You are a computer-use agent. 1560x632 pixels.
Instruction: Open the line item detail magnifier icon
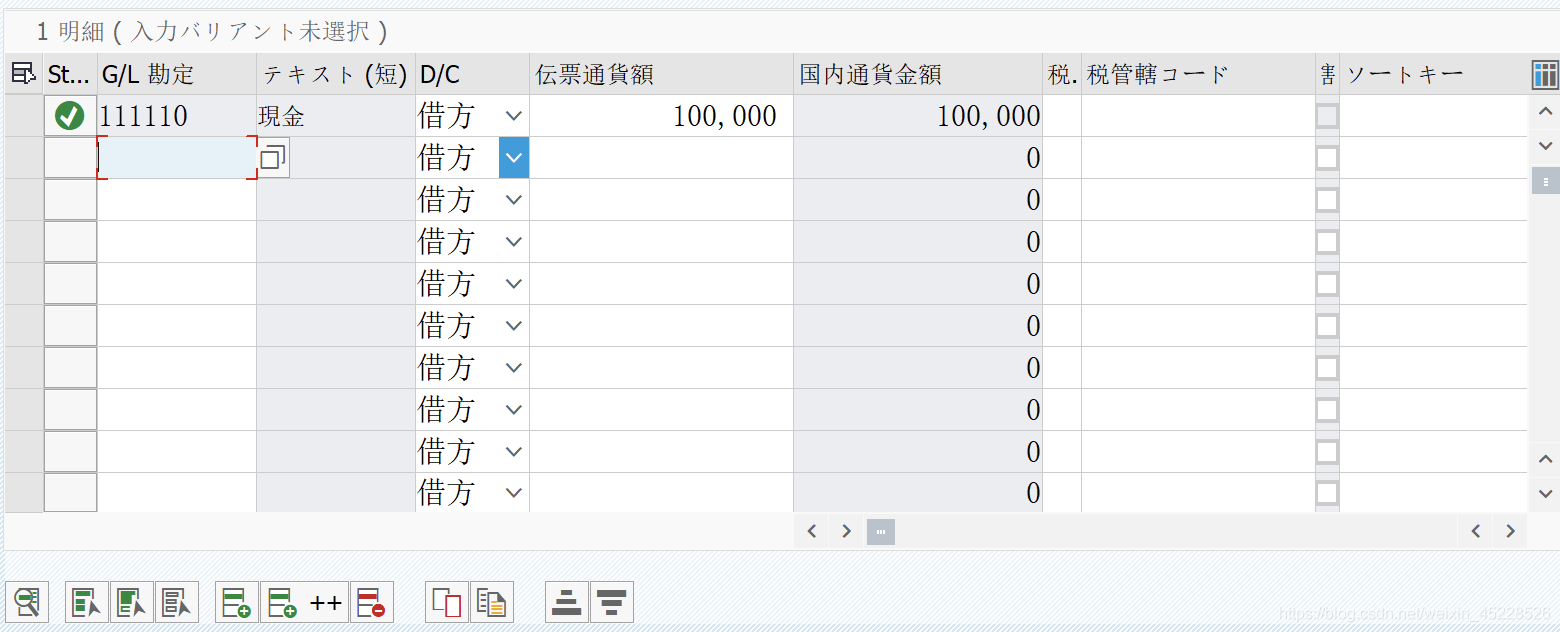26,602
